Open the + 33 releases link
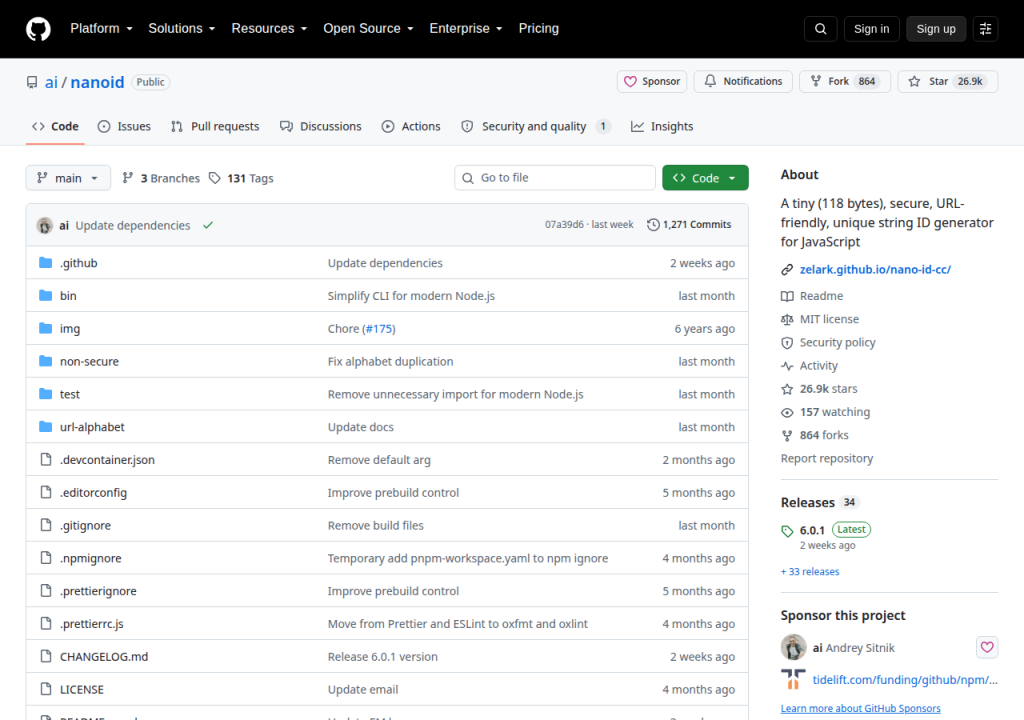Viewport: 1024px width, 720px height. click(810, 572)
